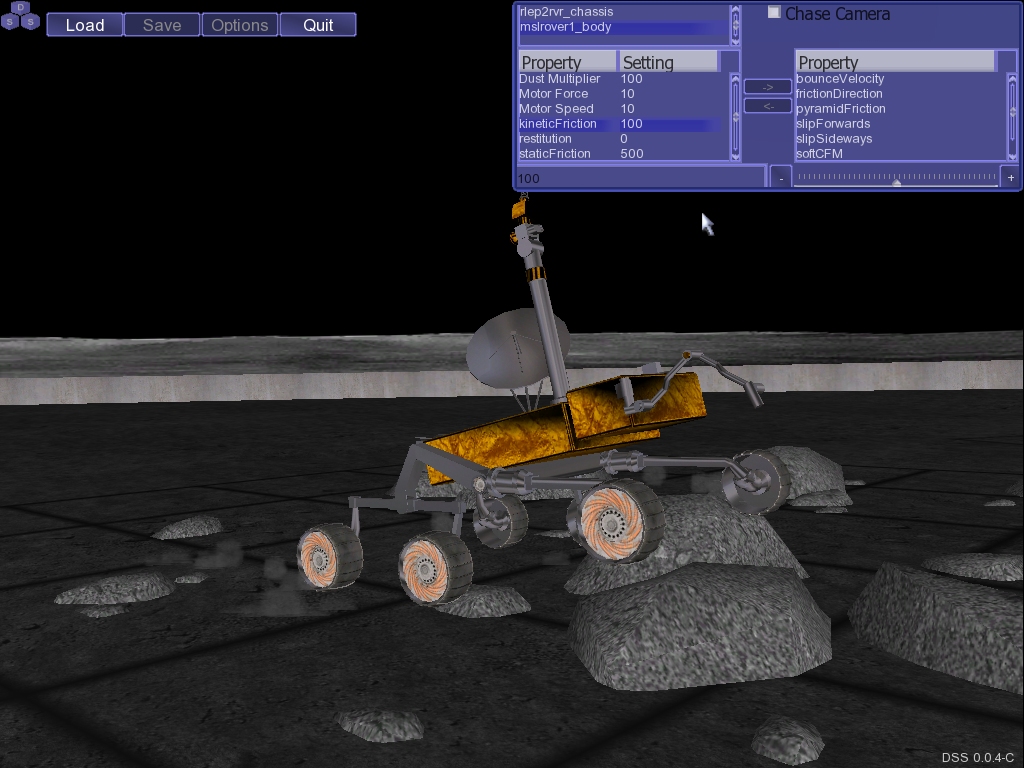
Task: Click the right-arrow move property button
Action: (x=768, y=87)
